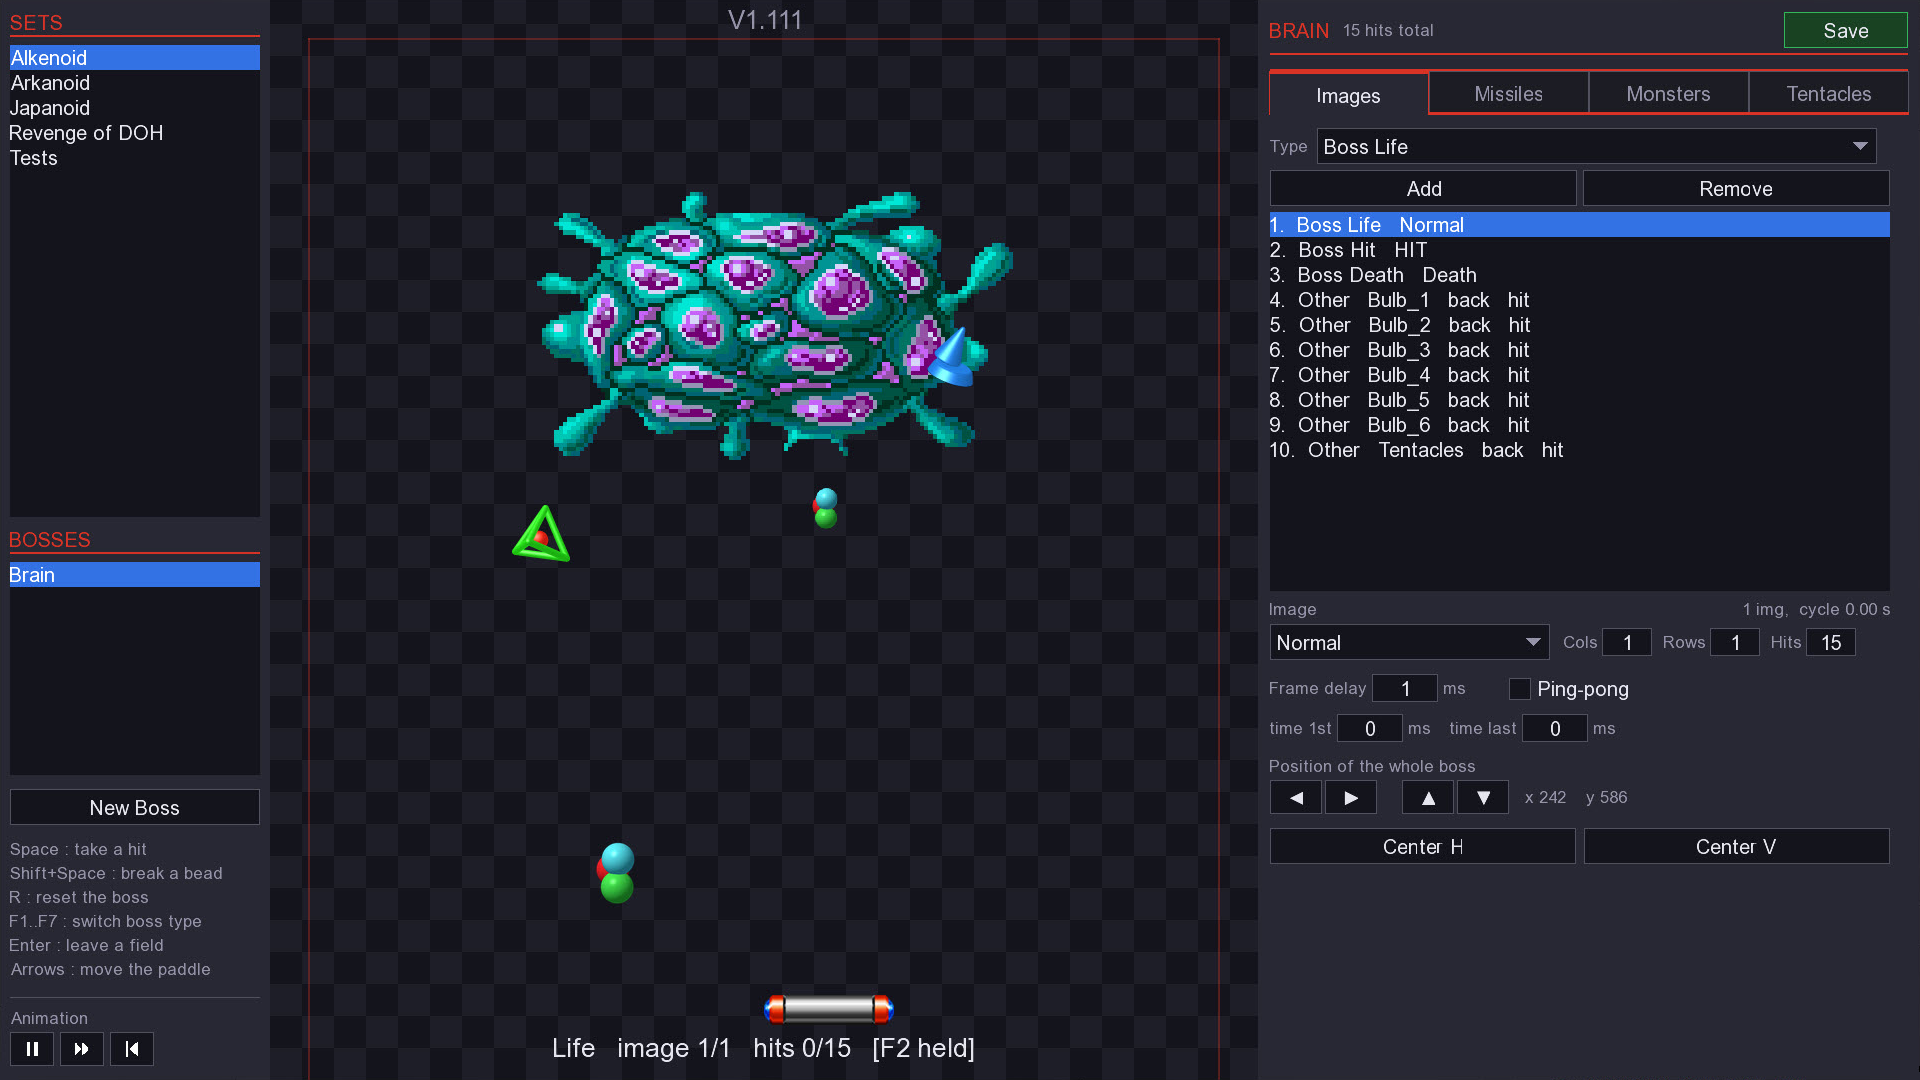Screen dimensions: 1920x1080
Task: Create a New Boss
Action: [x=135, y=808]
